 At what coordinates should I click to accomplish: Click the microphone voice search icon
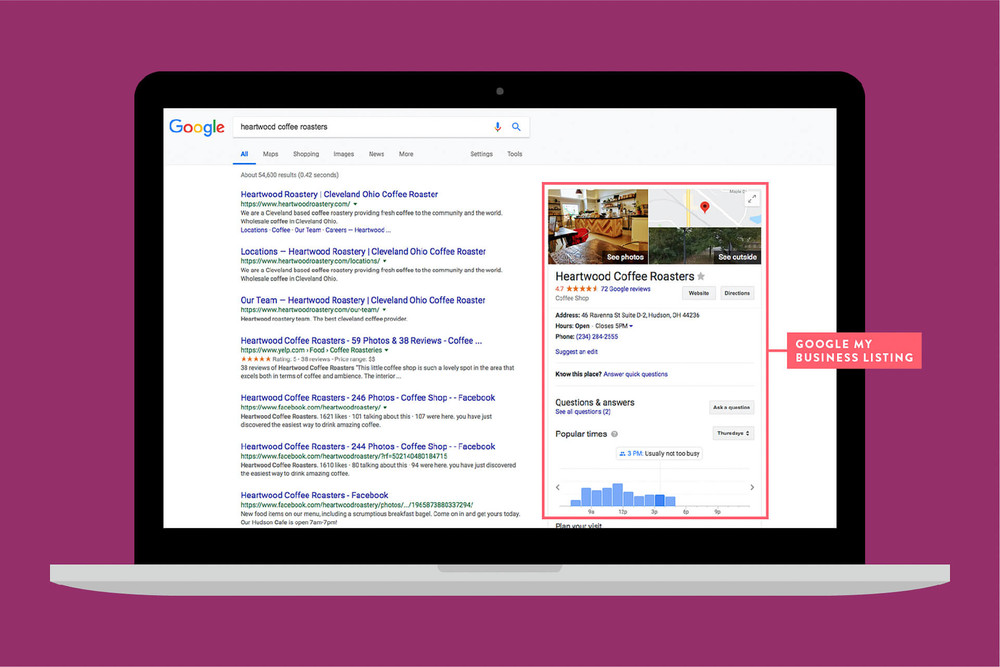pos(497,127)
